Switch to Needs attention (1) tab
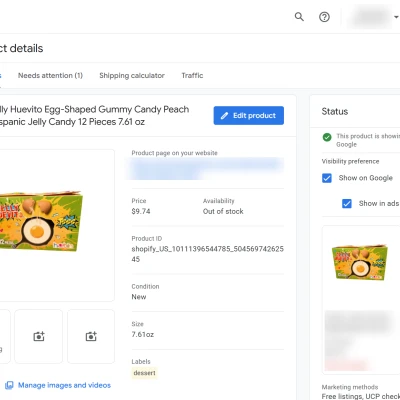400x400 pixels. (50, 76)
